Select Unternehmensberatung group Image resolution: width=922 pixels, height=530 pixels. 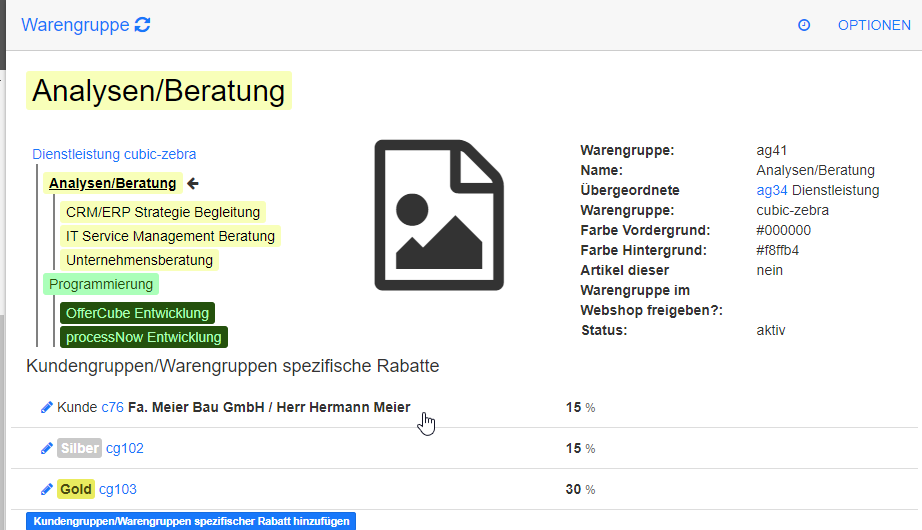click(139, 260)
